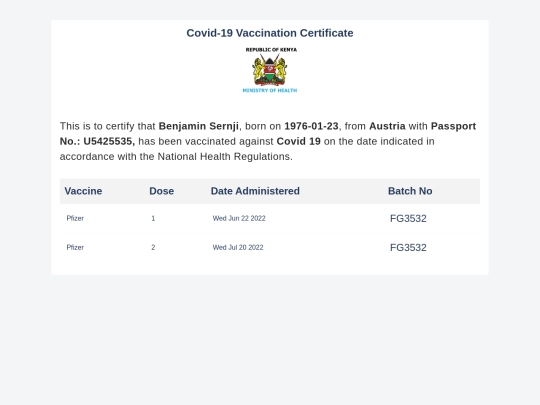Click the date Wed Jun 22 2022
This screenshot has height=405, width=540.
pyautogui.click(x=239, y=218)
